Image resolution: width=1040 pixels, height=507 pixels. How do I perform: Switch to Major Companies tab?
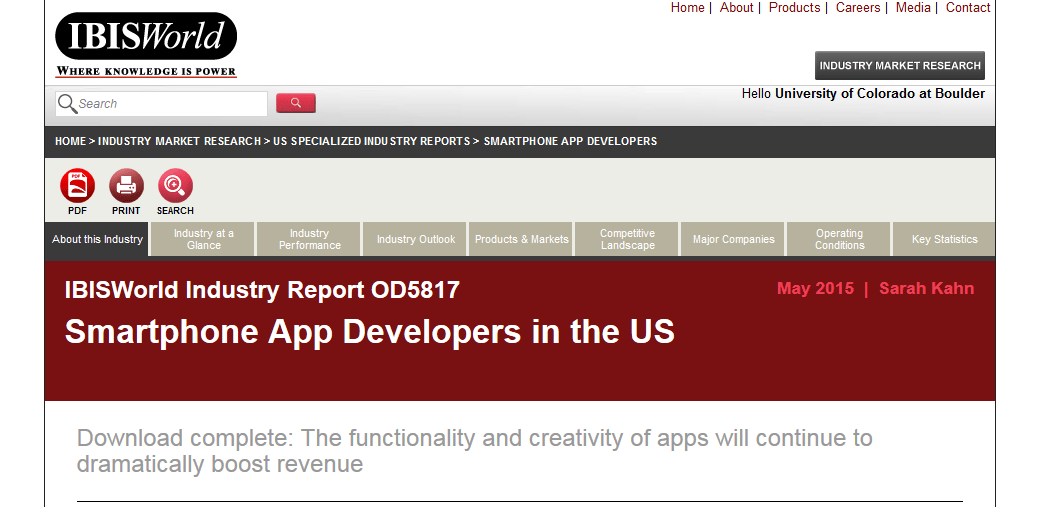[x=734, y=239]
